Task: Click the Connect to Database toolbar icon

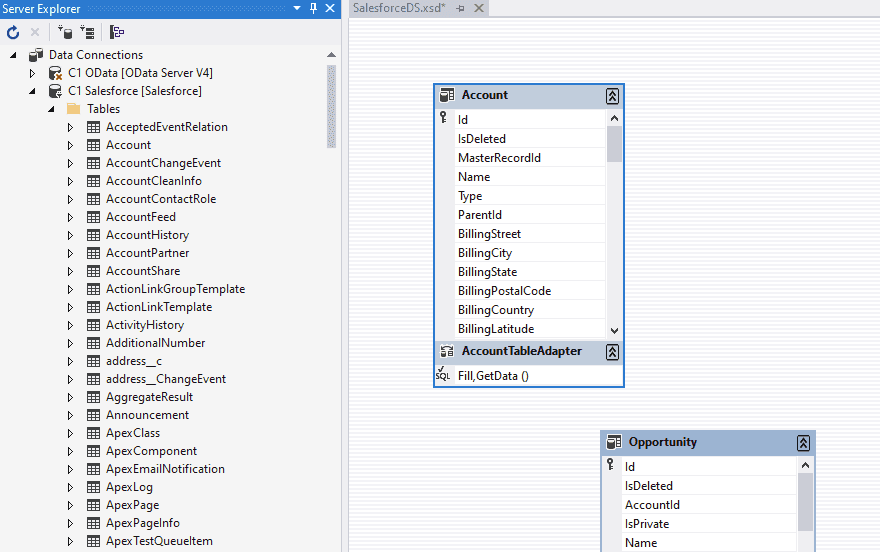Action: [x=65, y=33]
